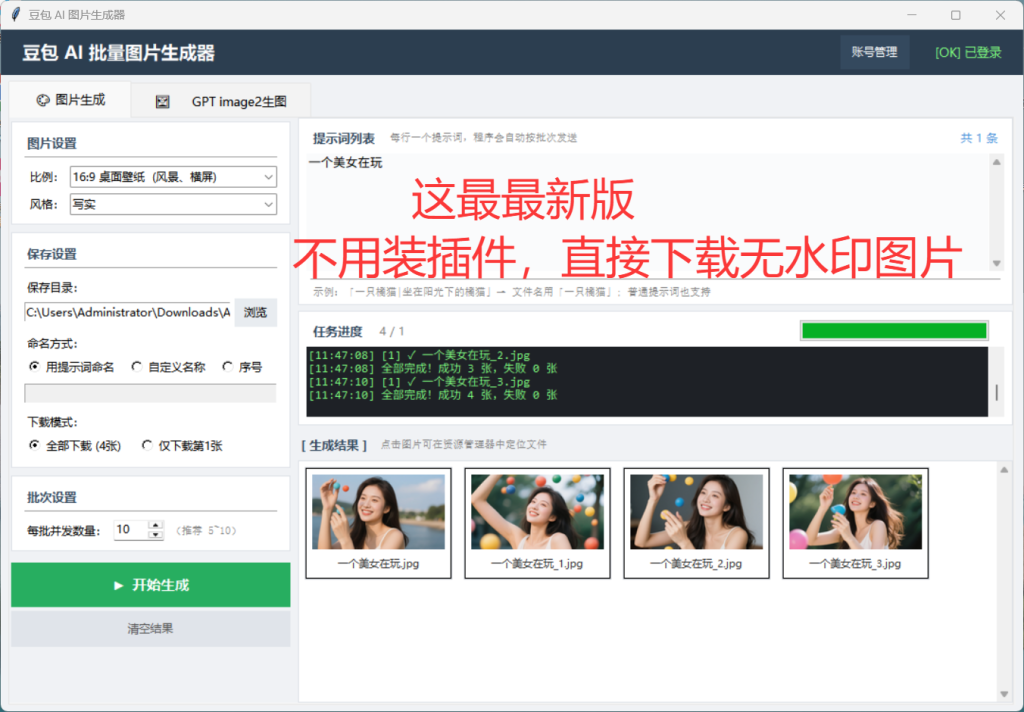Open the 比例 aspect ratio dropdown
The width and height of the screenshot is (1024, 712).
(173, 177)
